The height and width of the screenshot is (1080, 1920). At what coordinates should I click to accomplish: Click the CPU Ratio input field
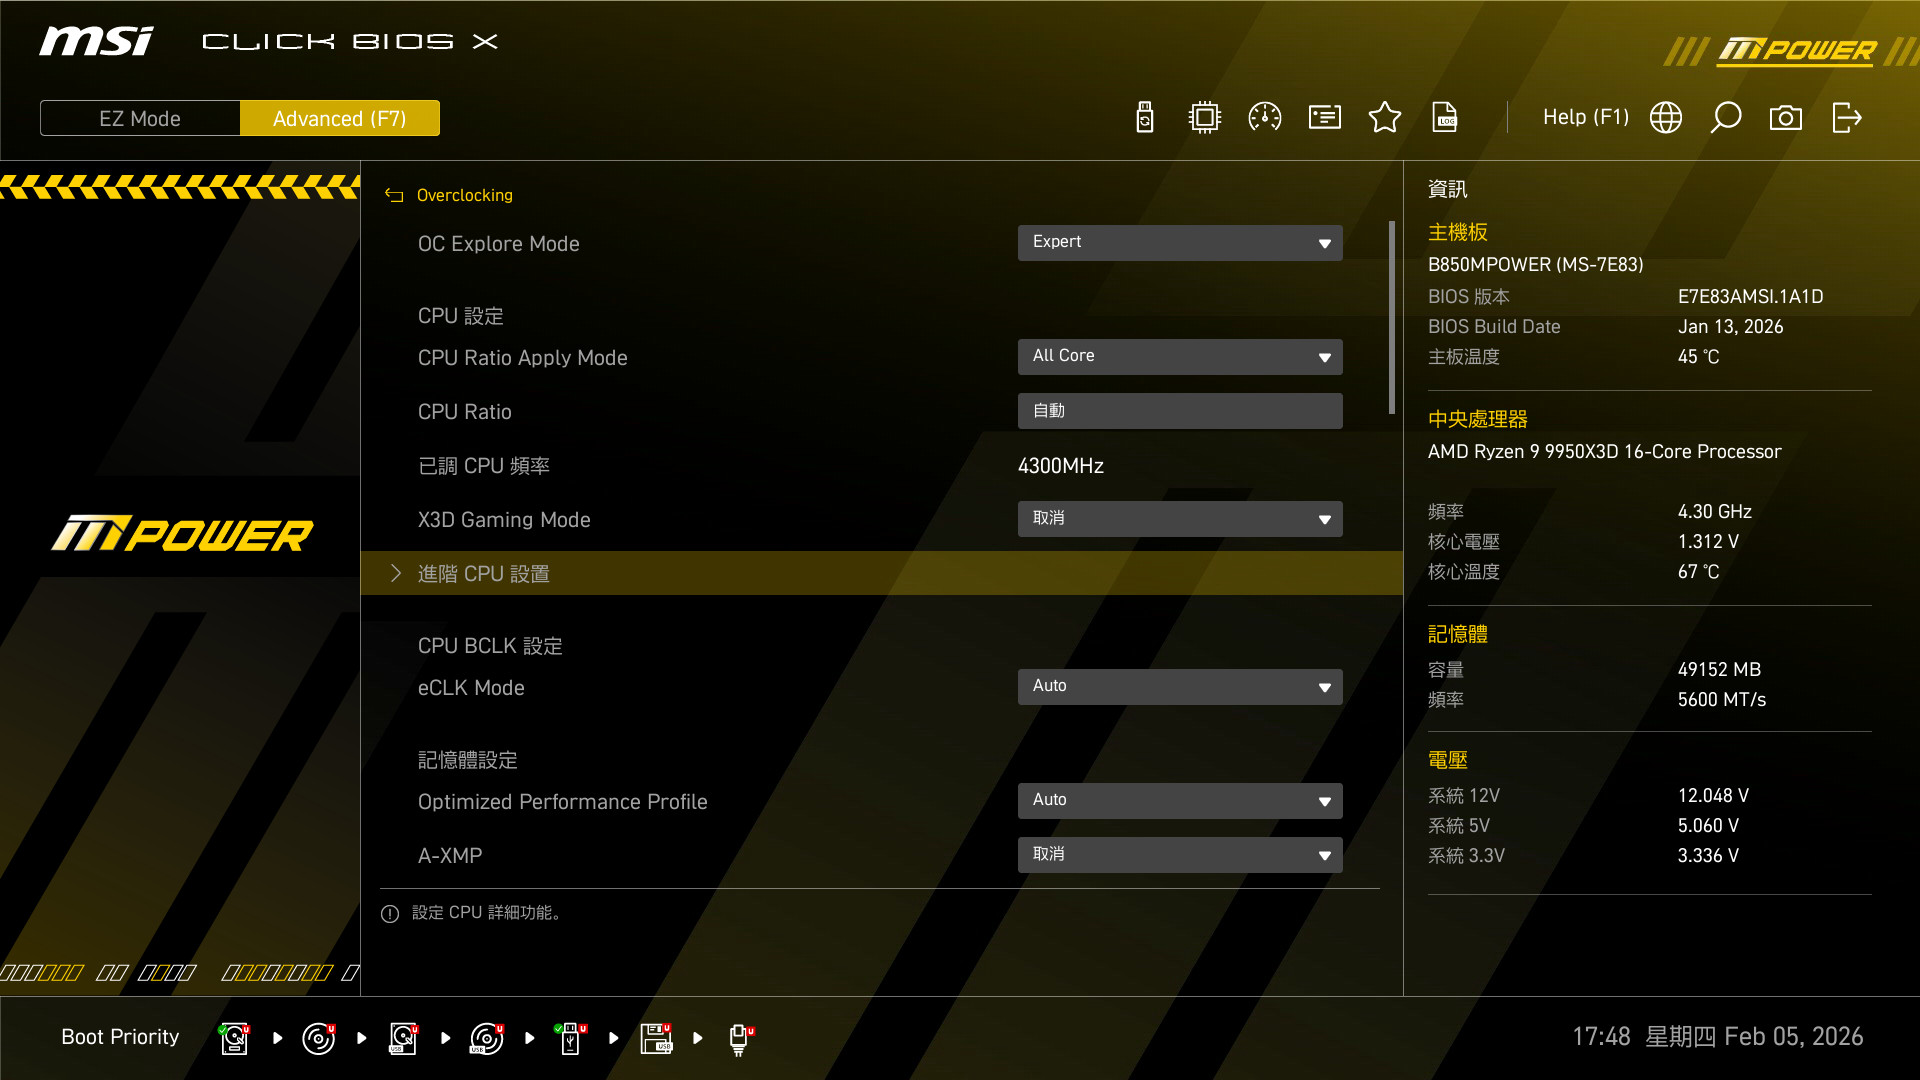tap(1180, 411)
